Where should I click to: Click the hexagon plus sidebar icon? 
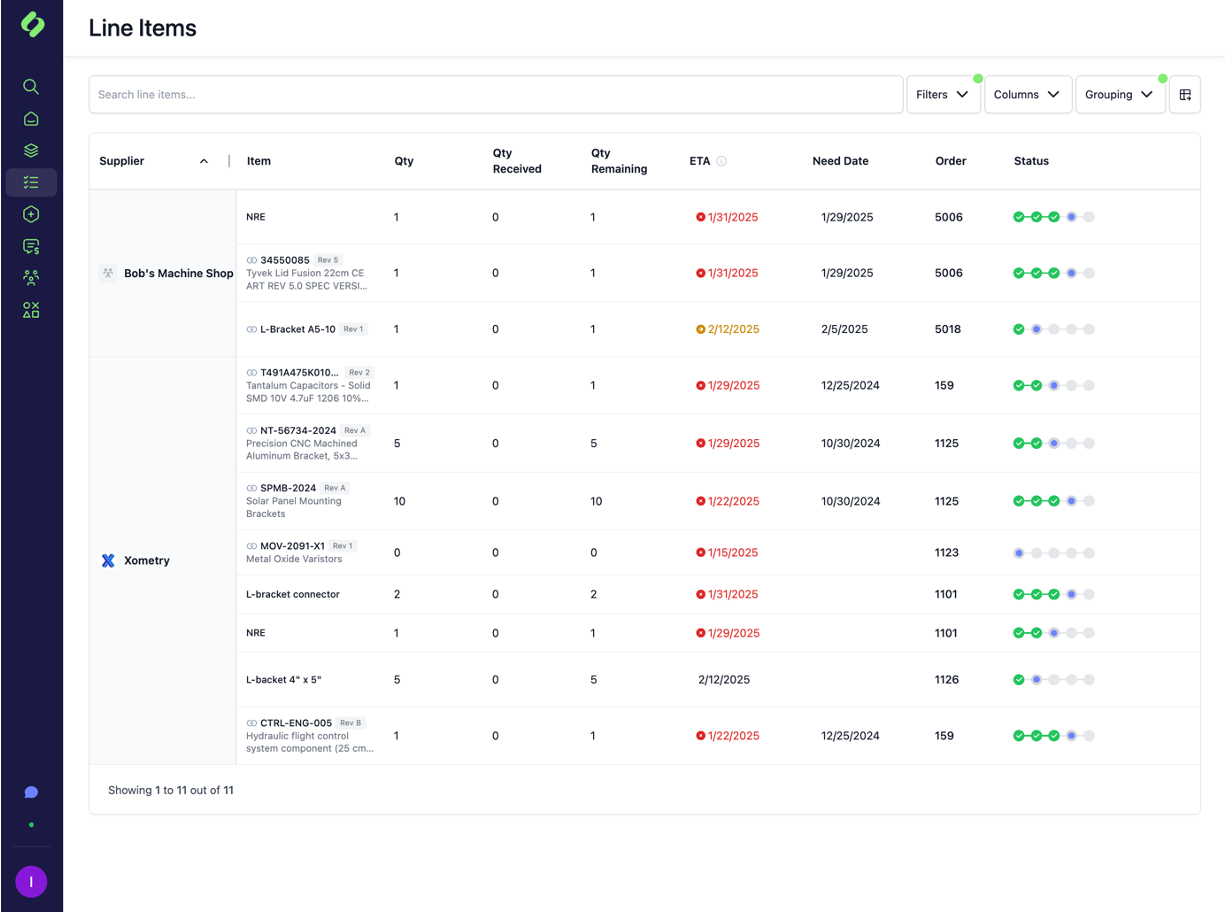click(31, 214)
